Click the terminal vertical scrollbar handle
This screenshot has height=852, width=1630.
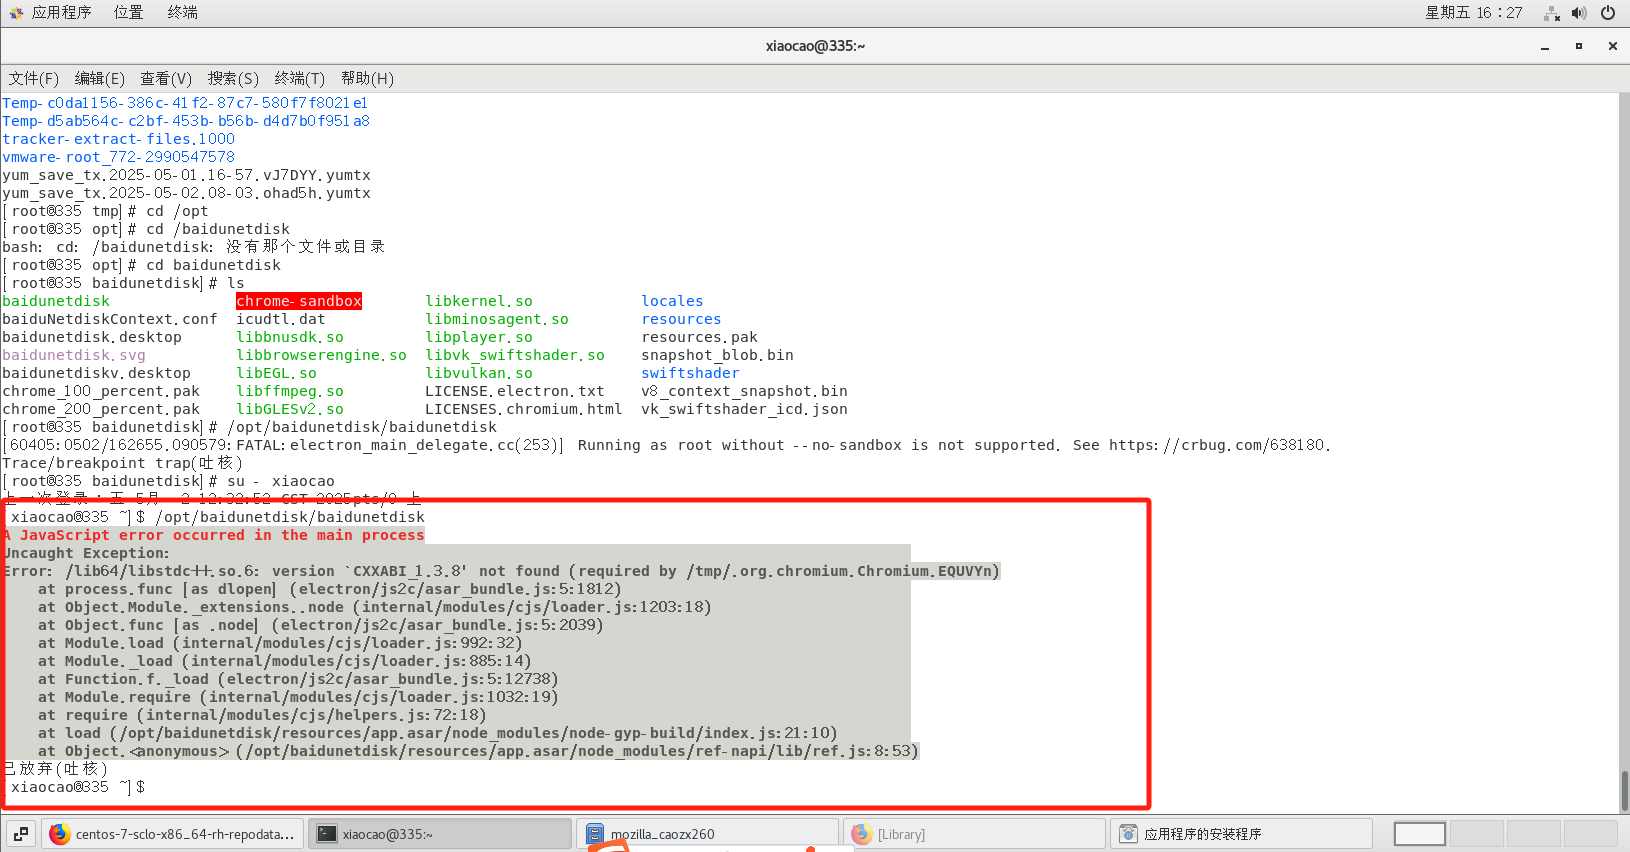tap(1624, 790)
